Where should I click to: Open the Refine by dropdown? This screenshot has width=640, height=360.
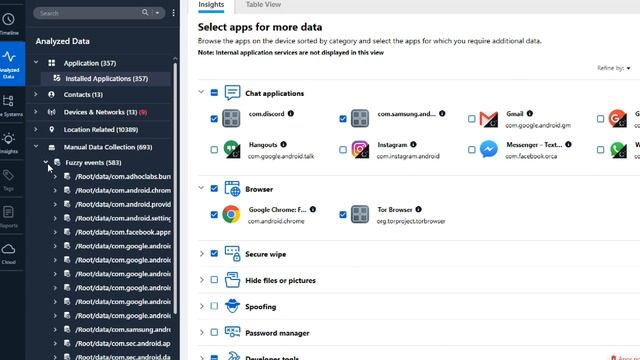point(613,68)
